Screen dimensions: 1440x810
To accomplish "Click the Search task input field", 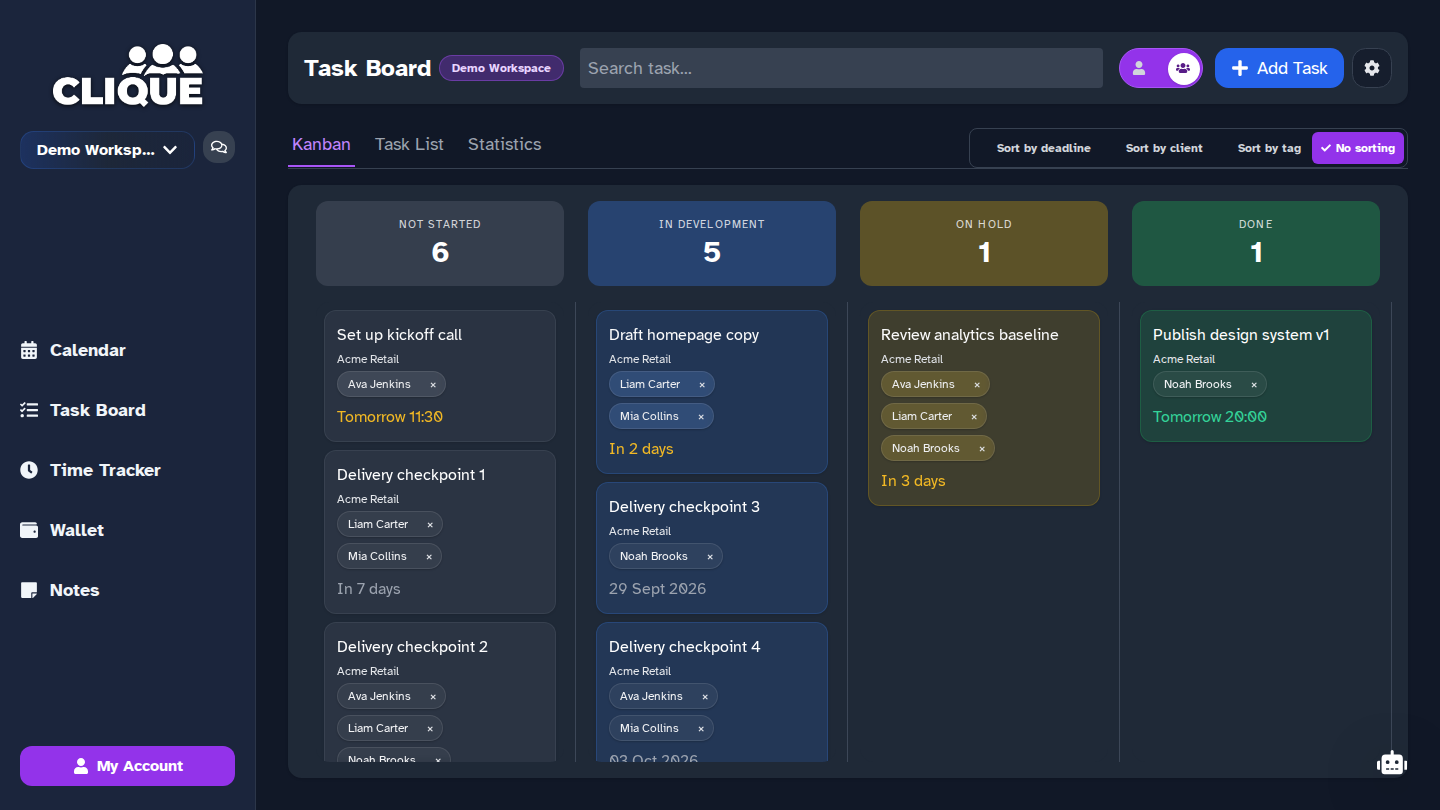I will tap(841, 68).
